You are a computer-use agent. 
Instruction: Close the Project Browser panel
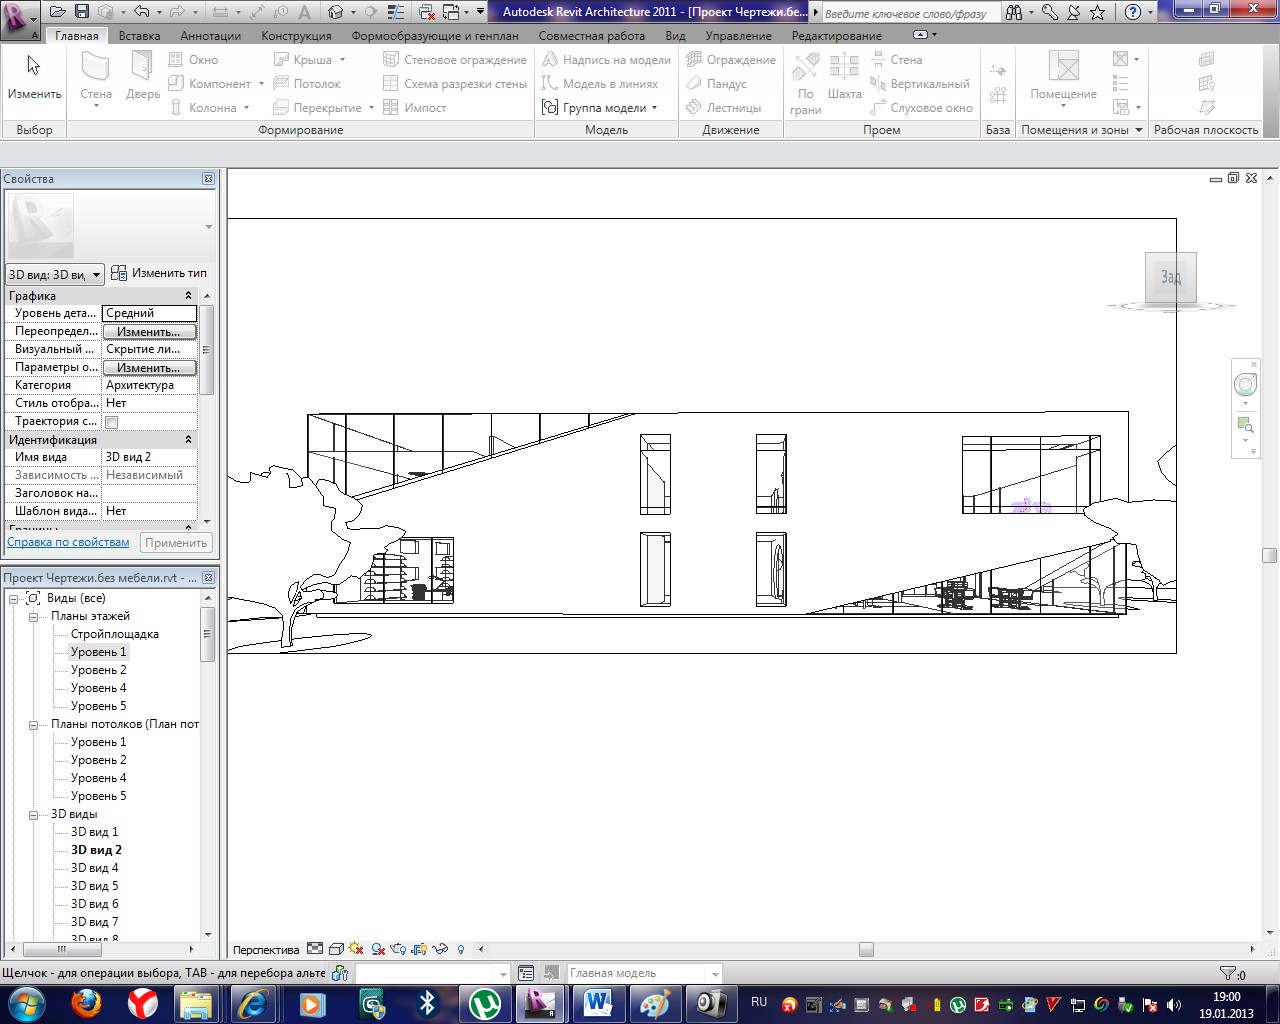(x=208, y=578)
